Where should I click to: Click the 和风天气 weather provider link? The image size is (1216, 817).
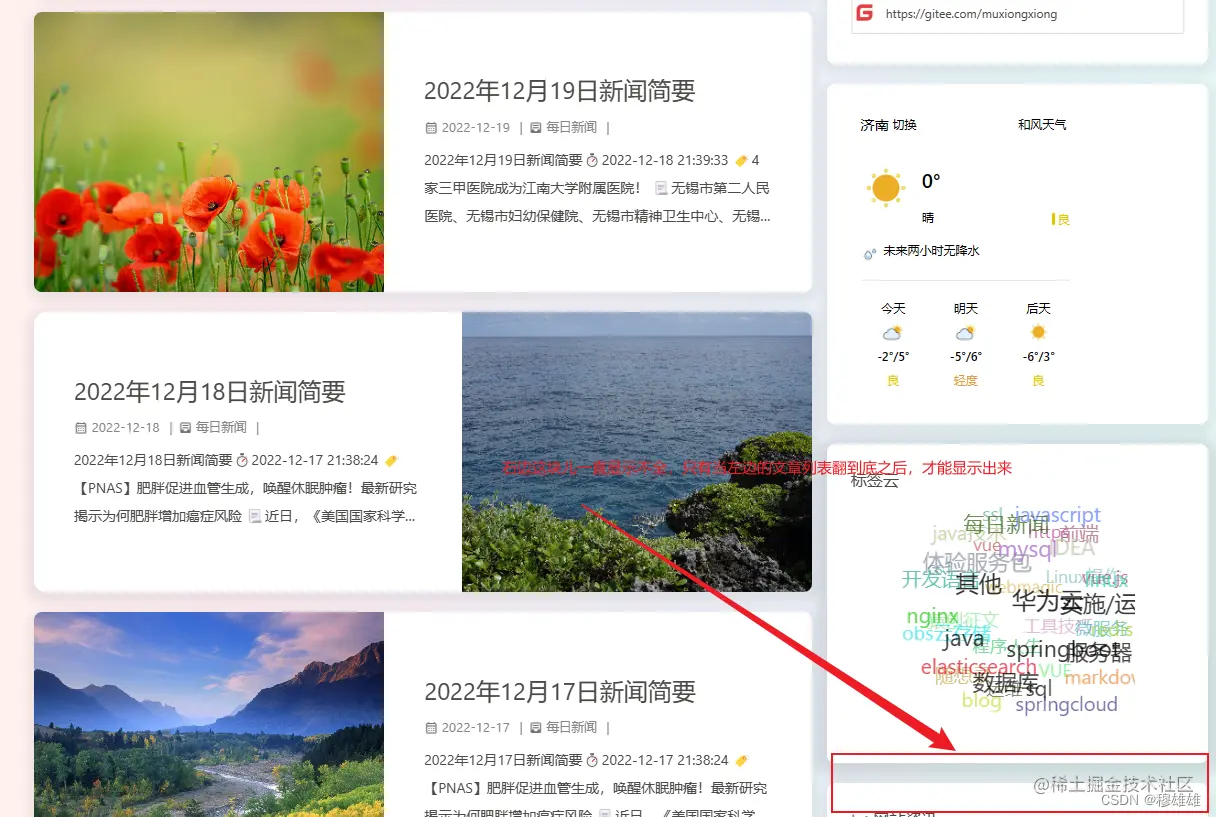(1041, 125)
